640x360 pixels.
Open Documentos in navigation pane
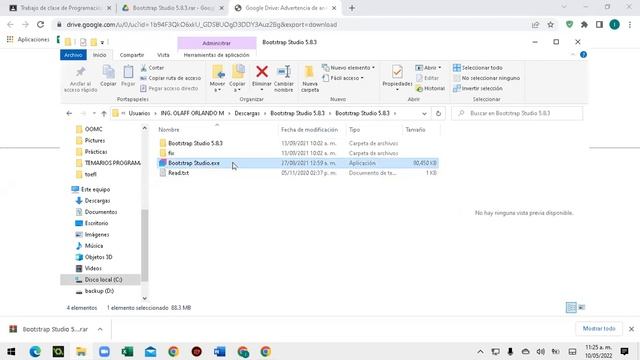(100, 212)
